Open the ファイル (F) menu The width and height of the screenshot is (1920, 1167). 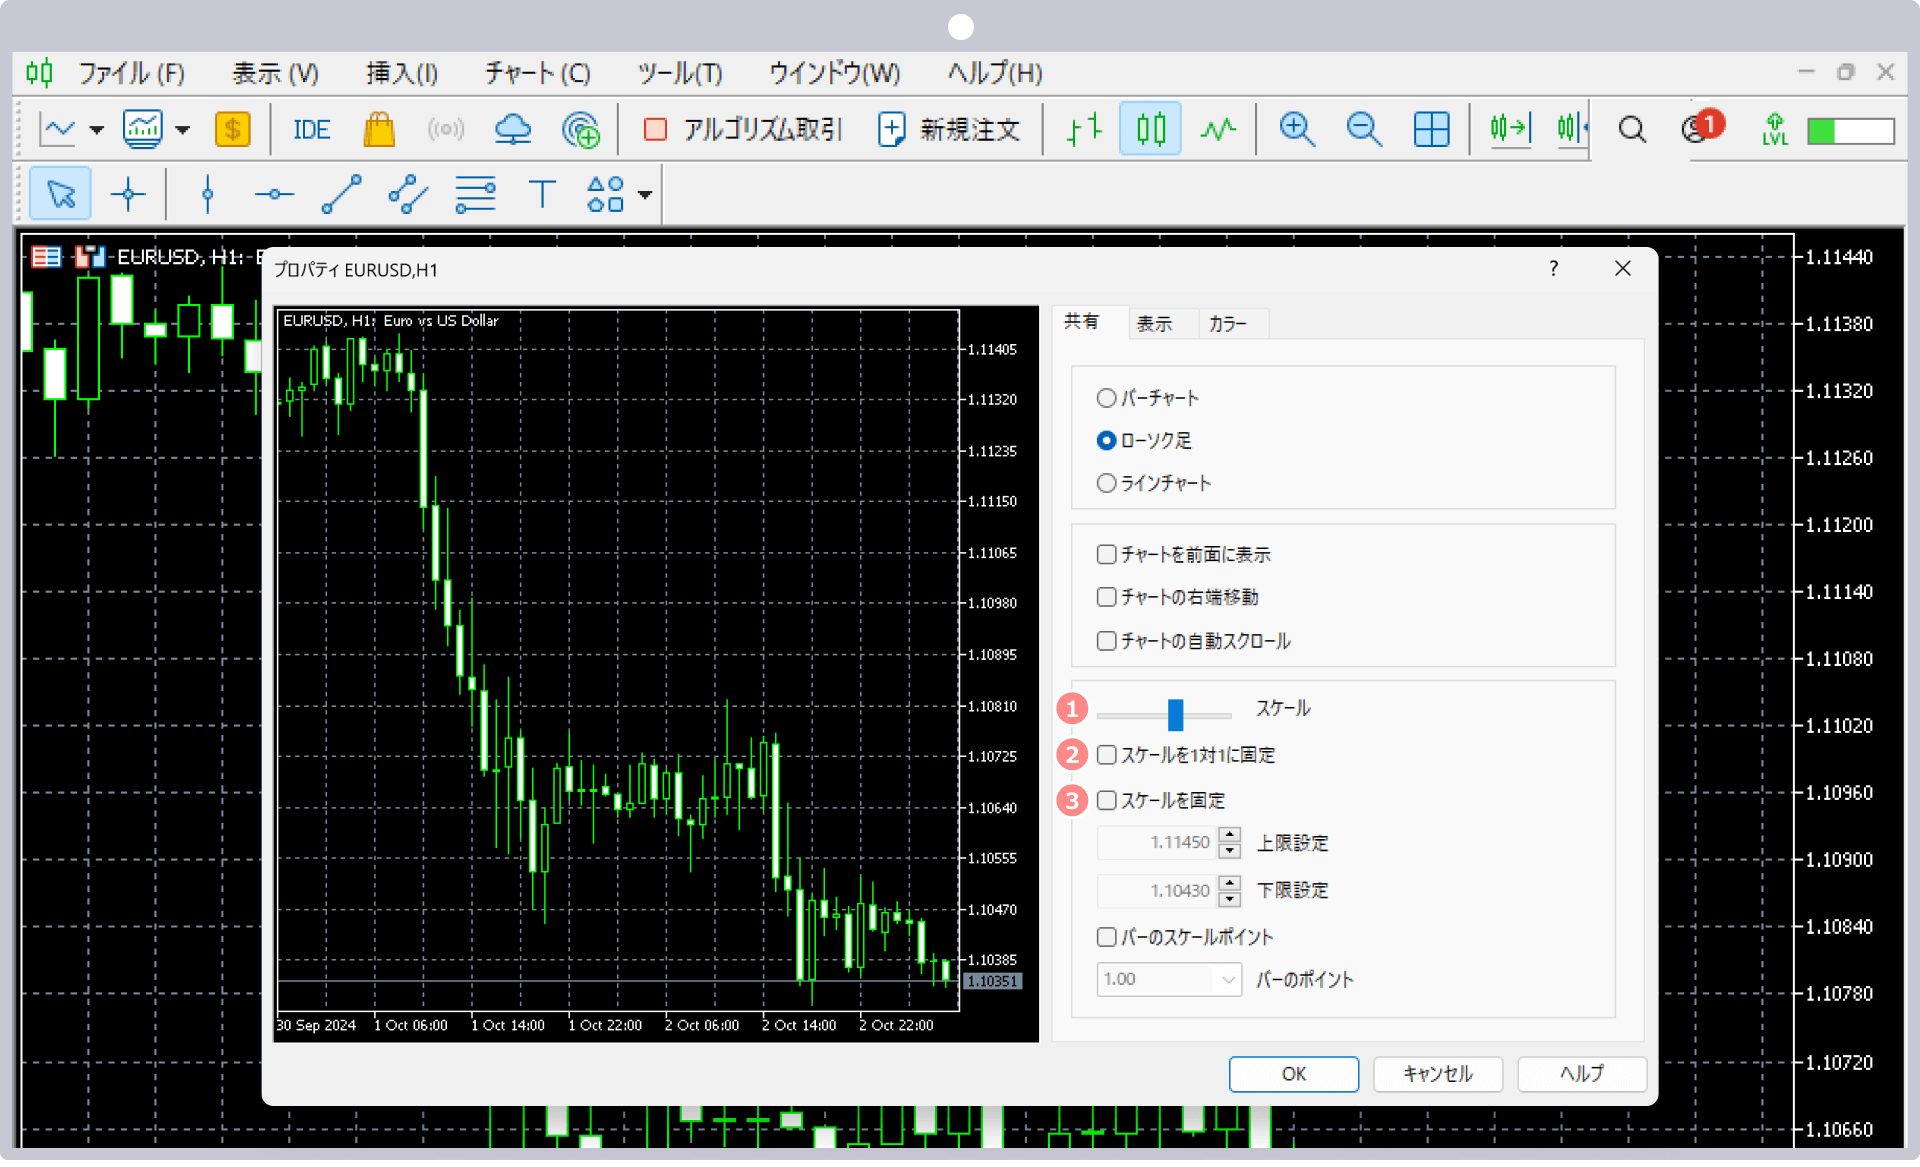(131, 73)
